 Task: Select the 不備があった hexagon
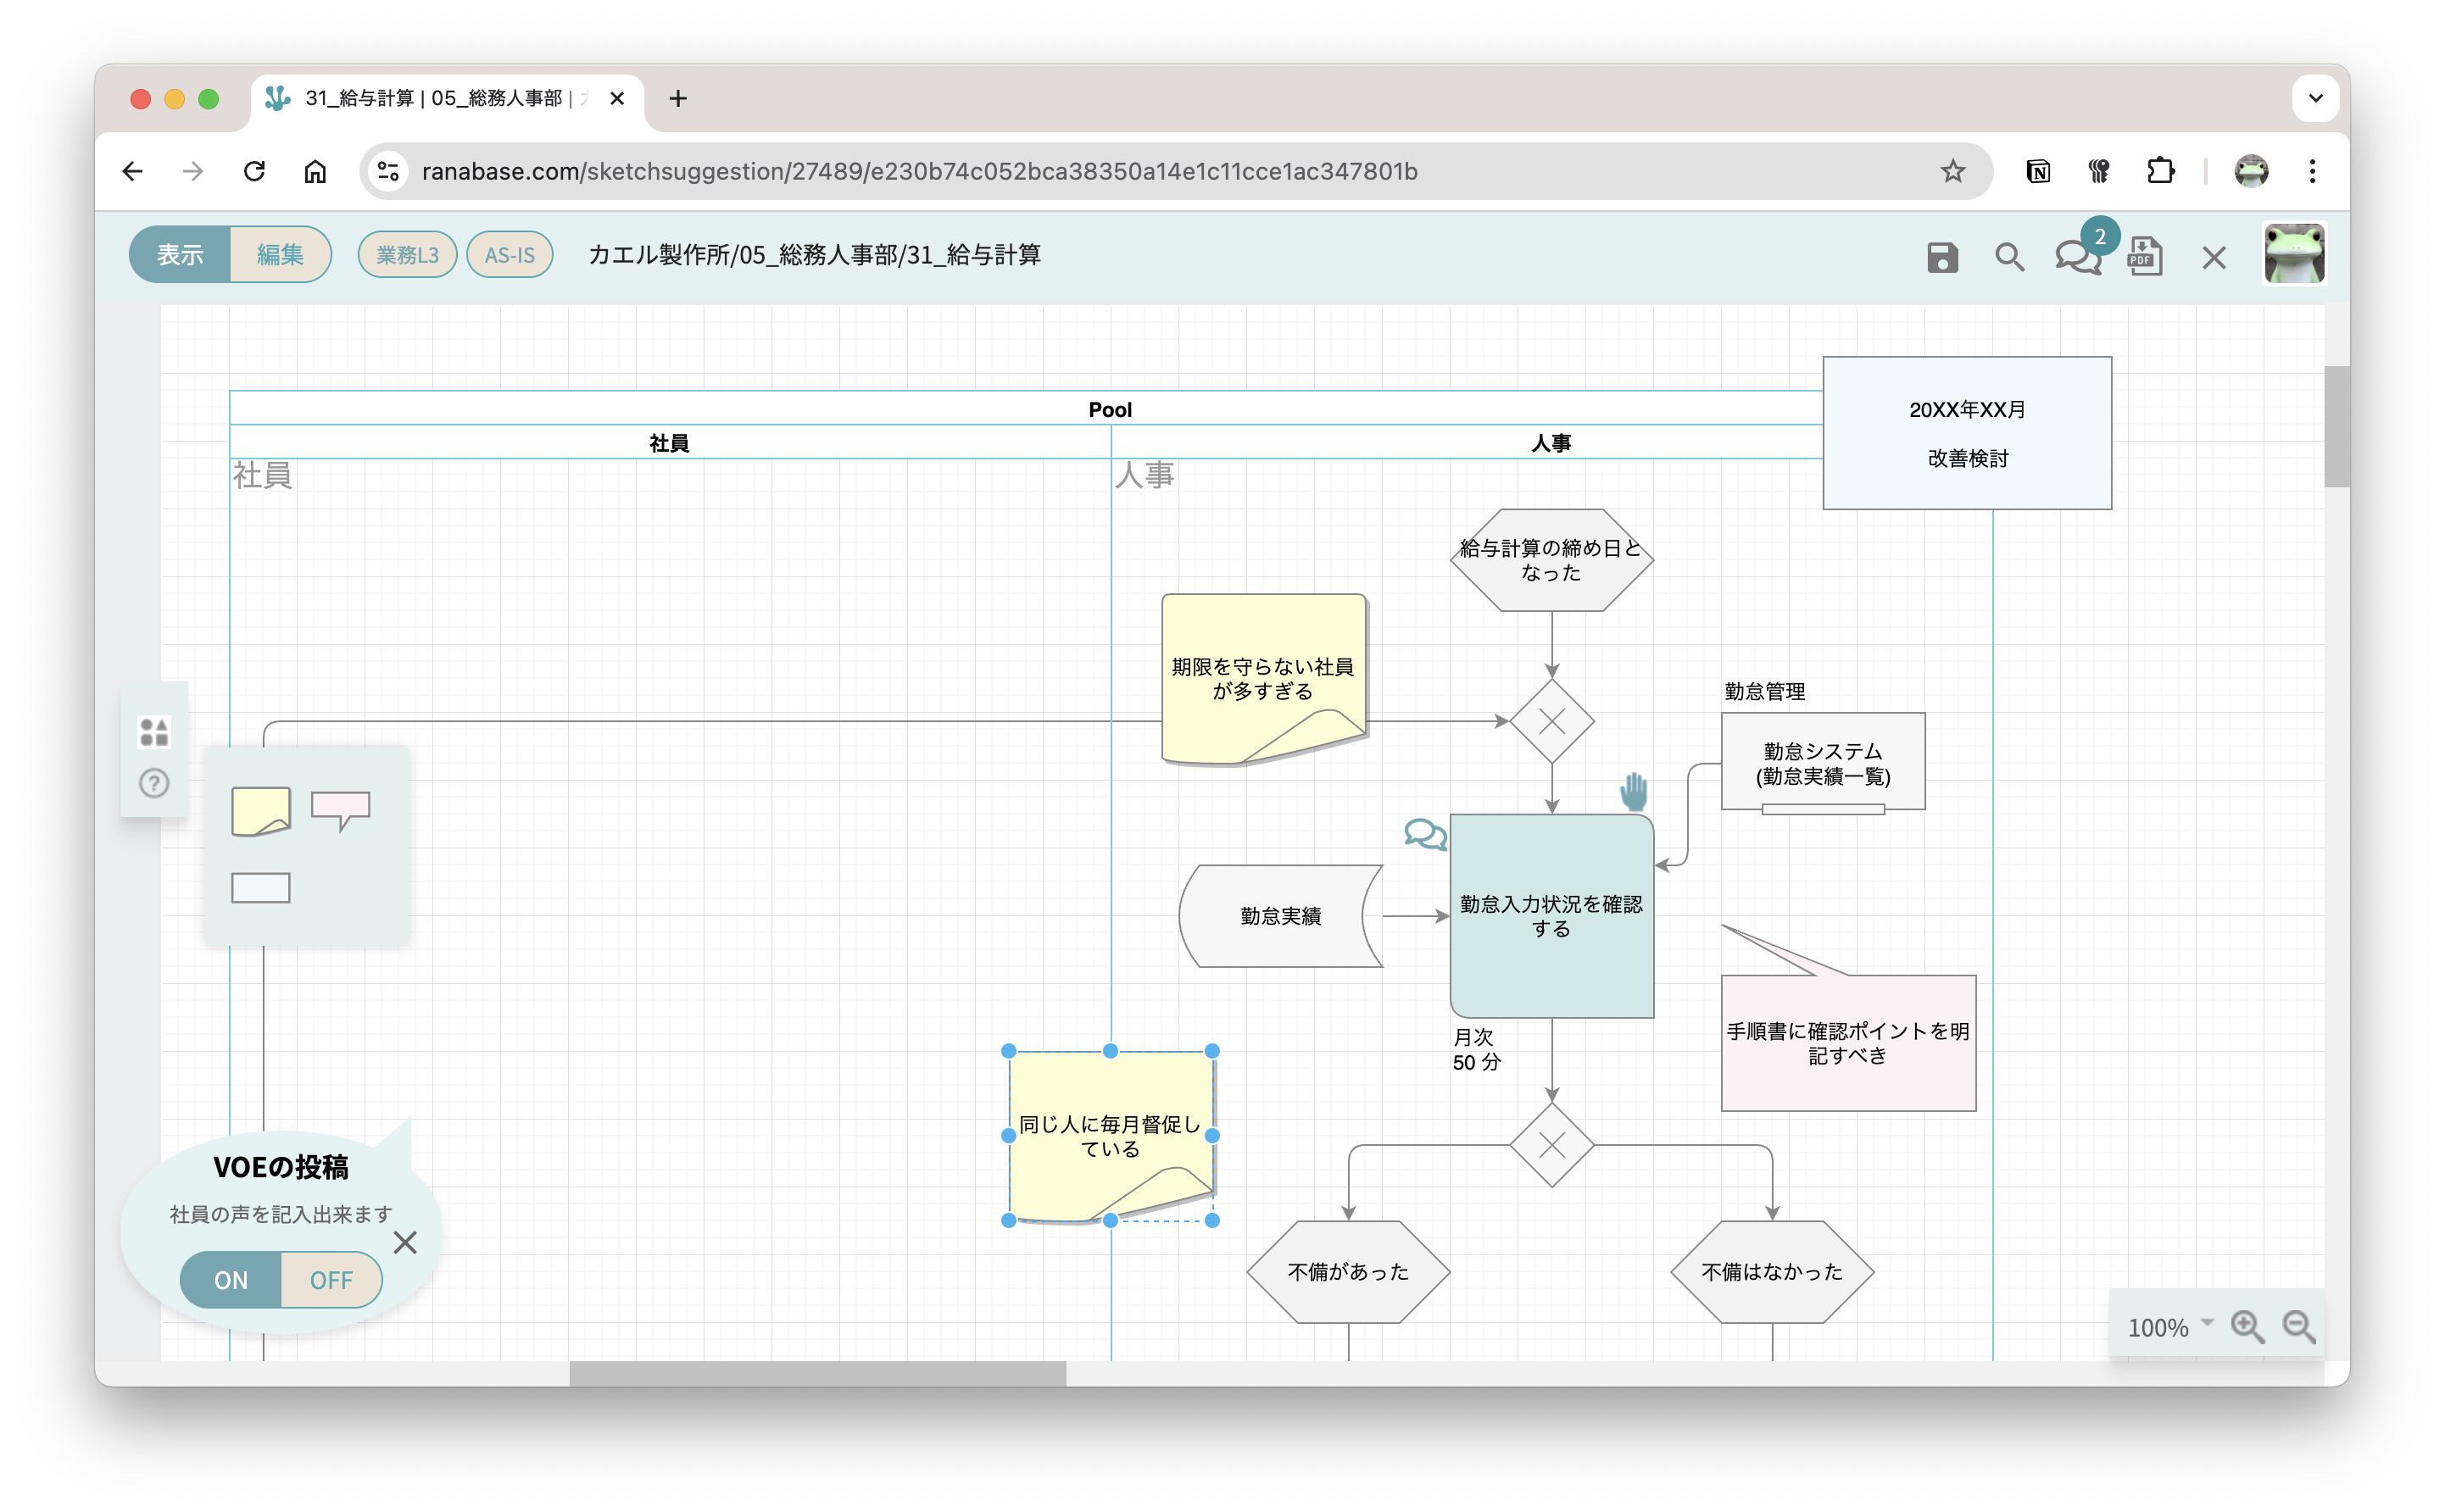click(1348, 1272)
